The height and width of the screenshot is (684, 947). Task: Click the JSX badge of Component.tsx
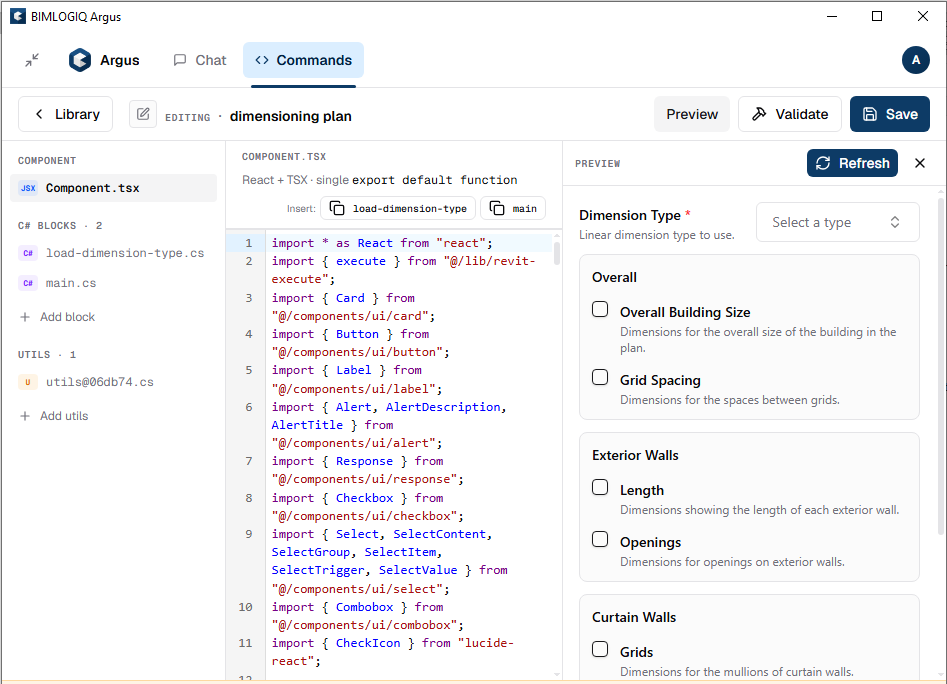pyautogui.click(x=28, y=188)
